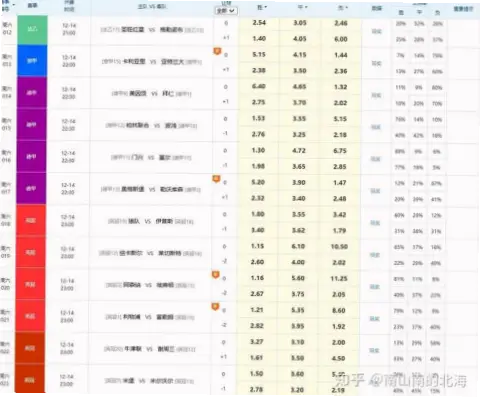
Task: Select win odds 5.15 in match 013
Action: click(x=259, y=55)
